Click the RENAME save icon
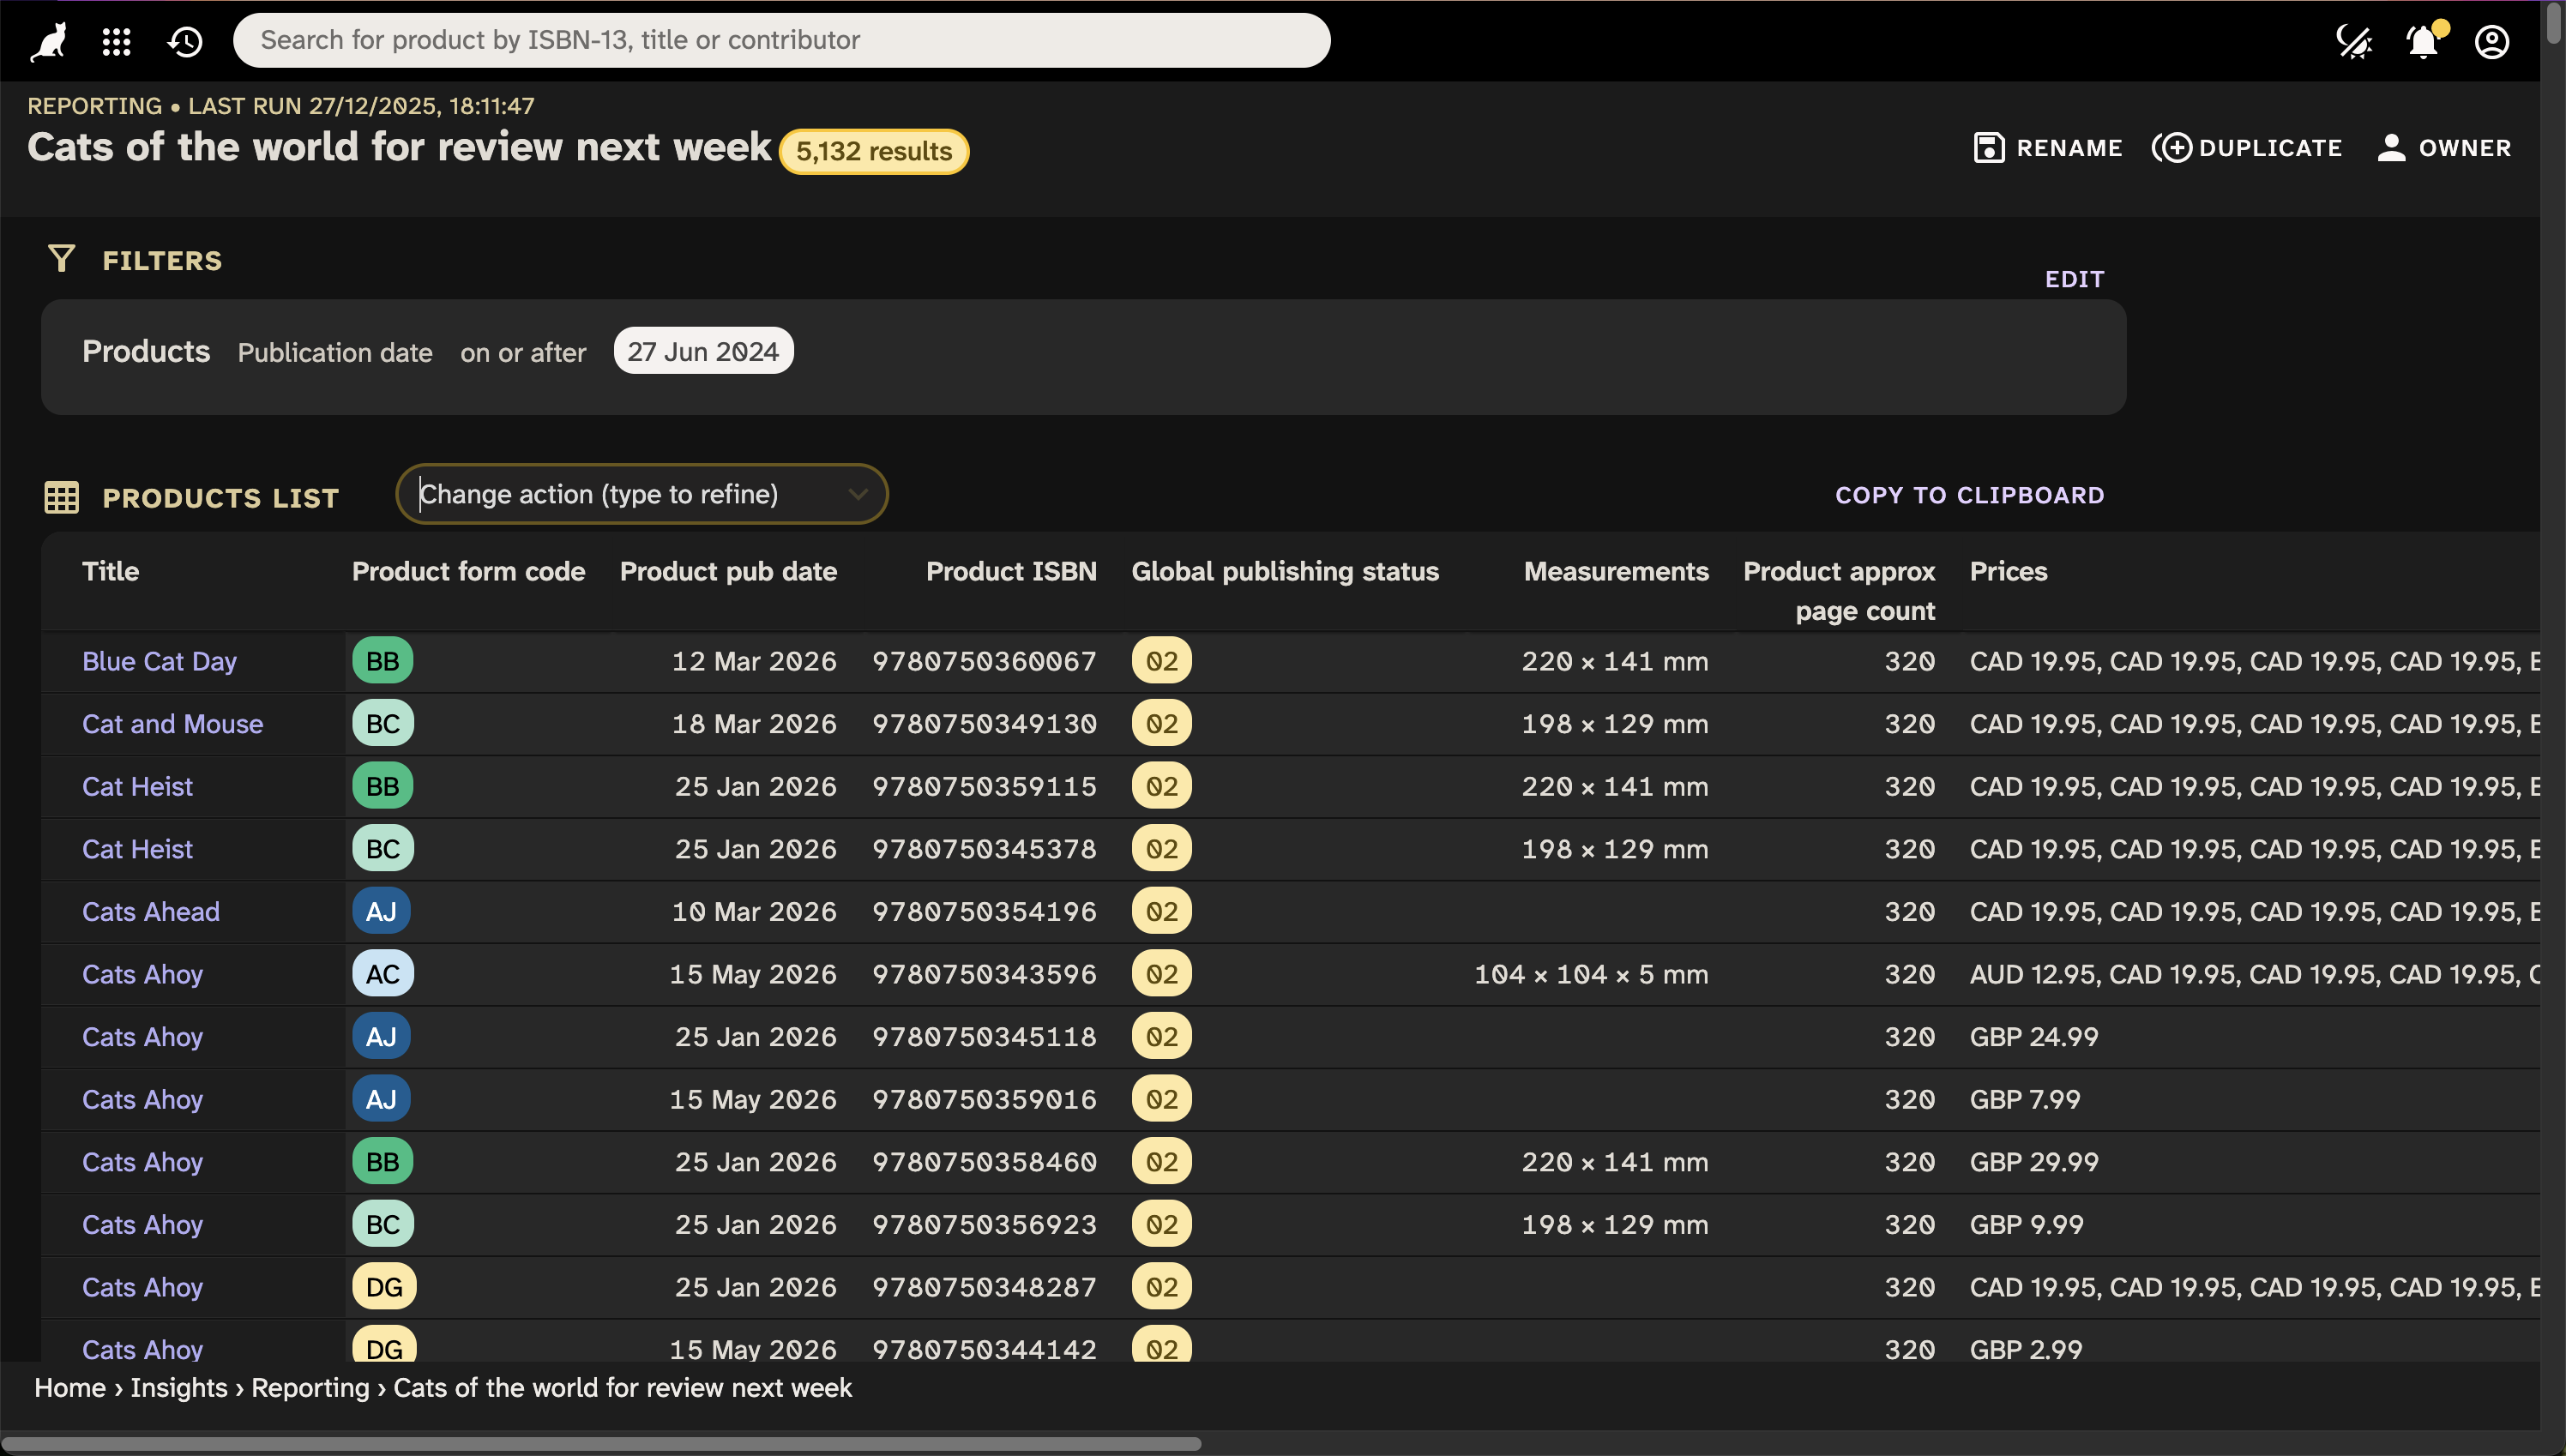Image resolution: width=2566 pixels, height=1456 pixels. [x=1988, y=147]
